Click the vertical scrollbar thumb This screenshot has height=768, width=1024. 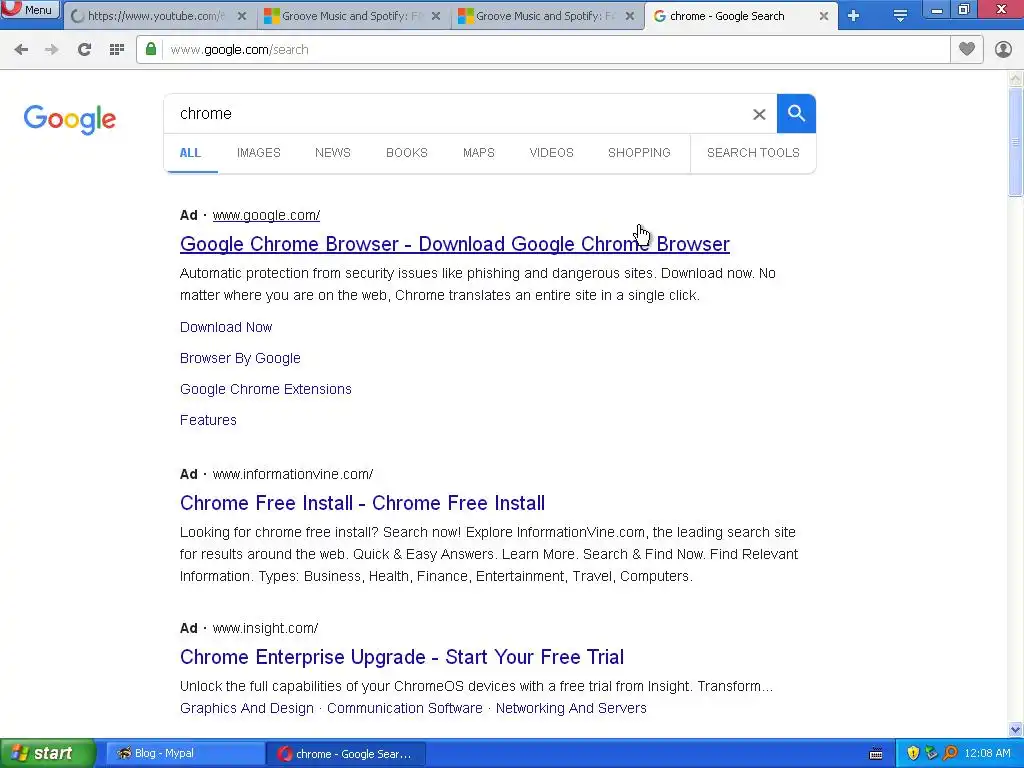point(1016,141)
